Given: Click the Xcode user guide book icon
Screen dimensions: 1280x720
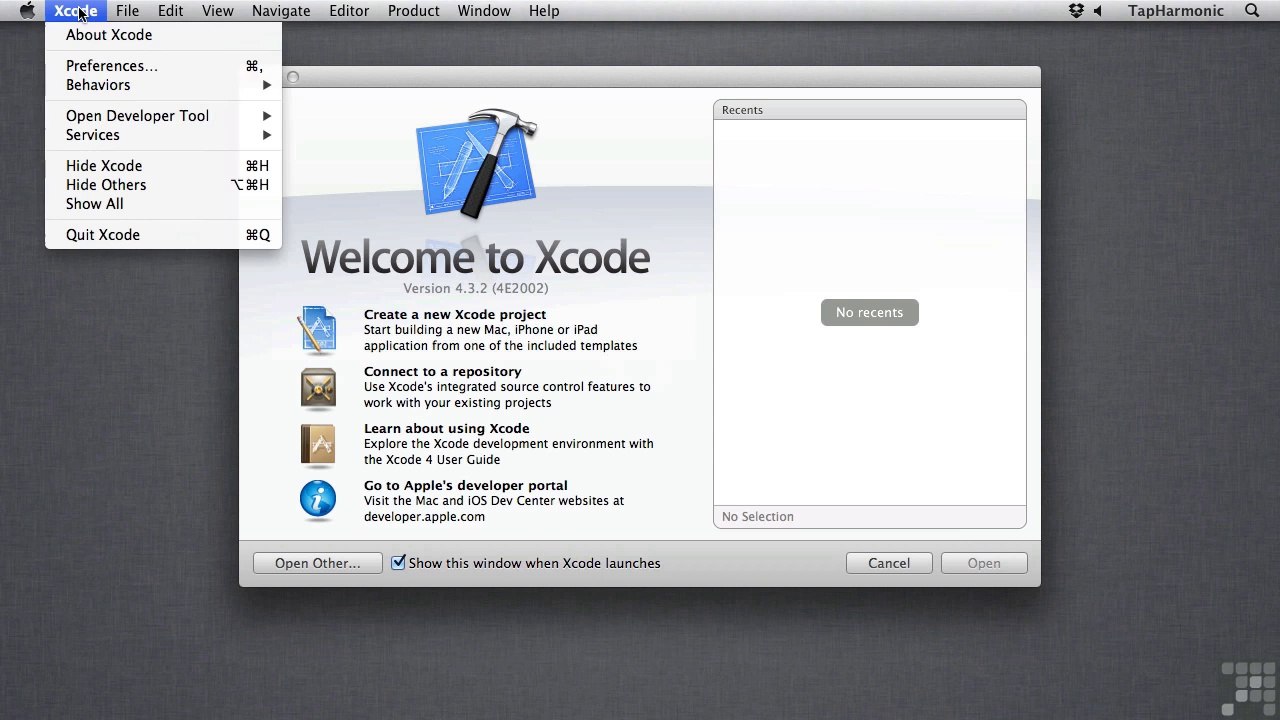Looking at the screenshot, I should point(318,445).
